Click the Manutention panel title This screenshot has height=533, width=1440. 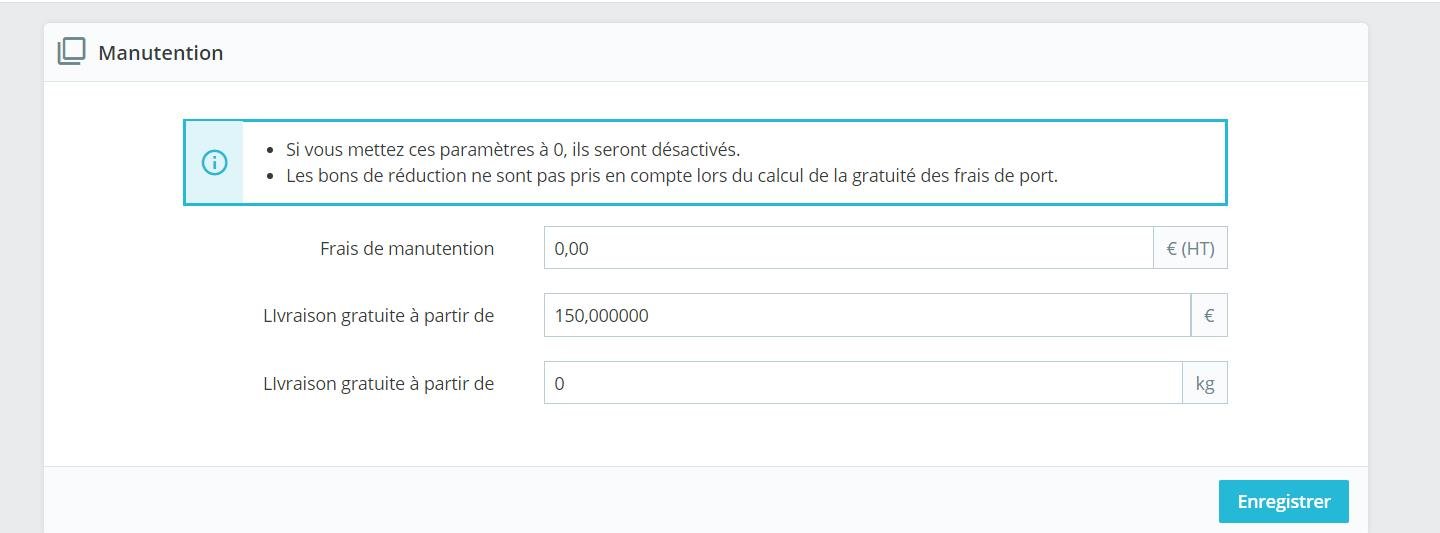(x=161, y=53)
